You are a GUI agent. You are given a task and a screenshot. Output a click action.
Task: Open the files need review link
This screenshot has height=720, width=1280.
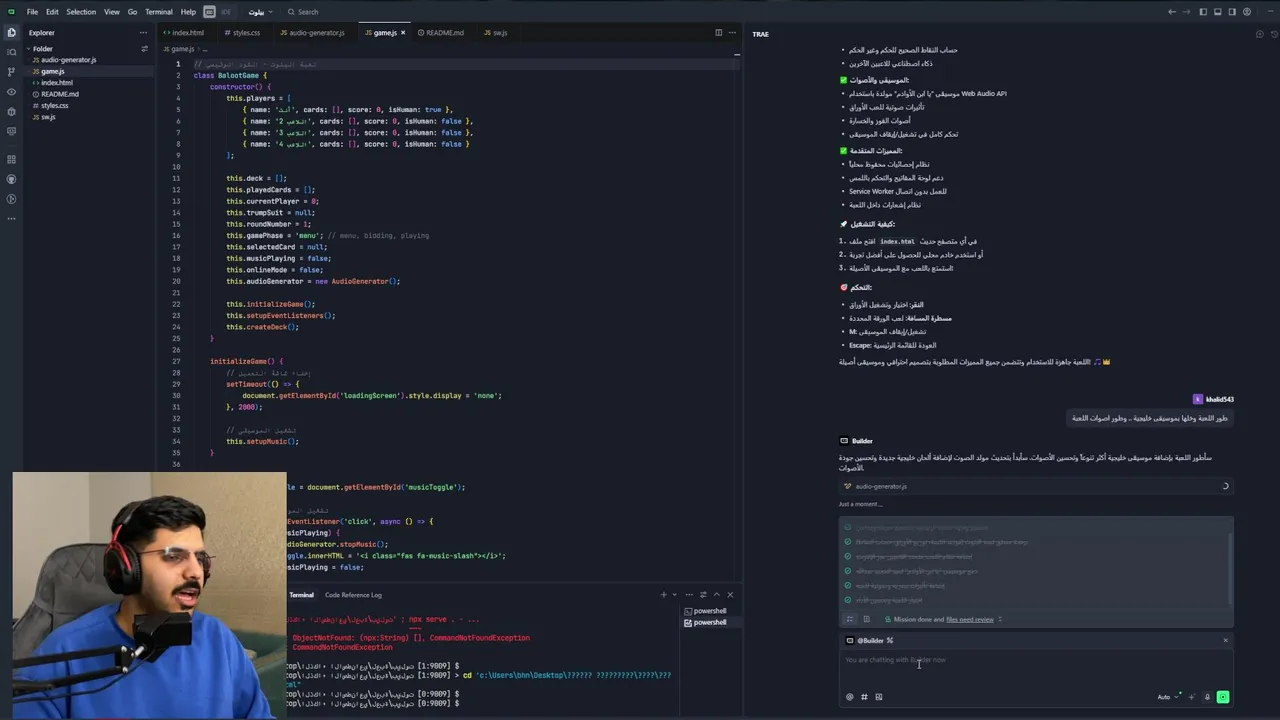(970, 619)
